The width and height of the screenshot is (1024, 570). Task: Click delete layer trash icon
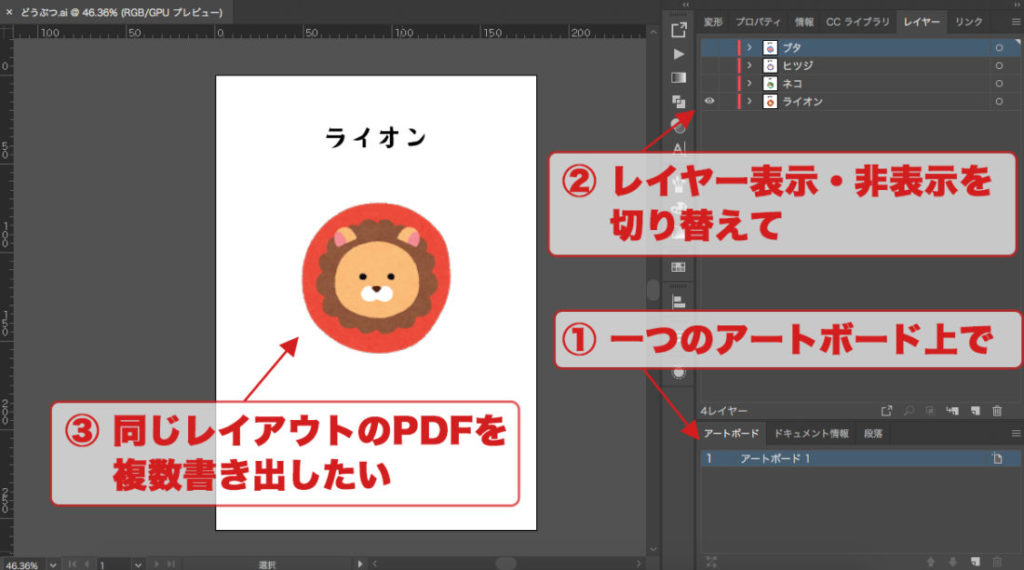pos(997,410)
